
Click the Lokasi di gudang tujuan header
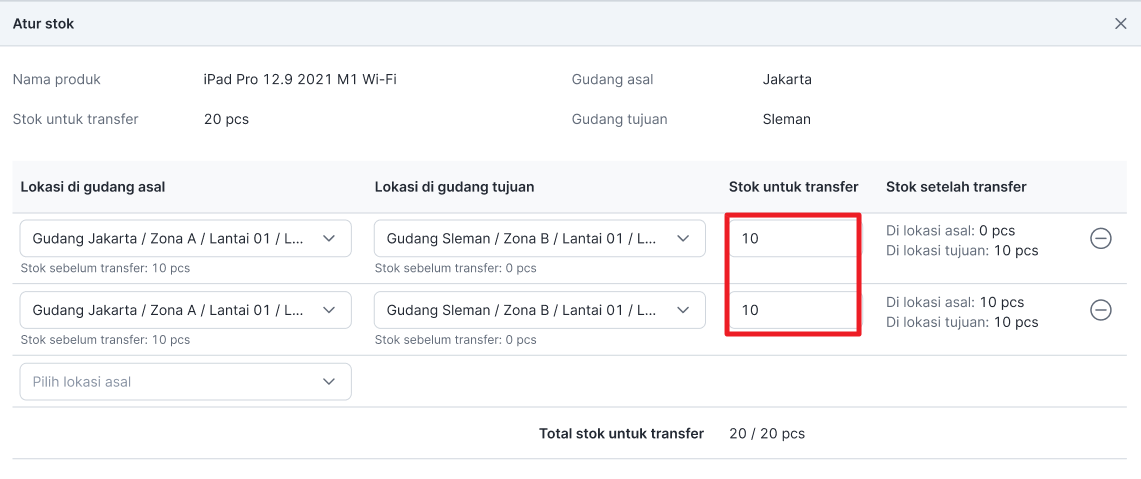(454, 187)
